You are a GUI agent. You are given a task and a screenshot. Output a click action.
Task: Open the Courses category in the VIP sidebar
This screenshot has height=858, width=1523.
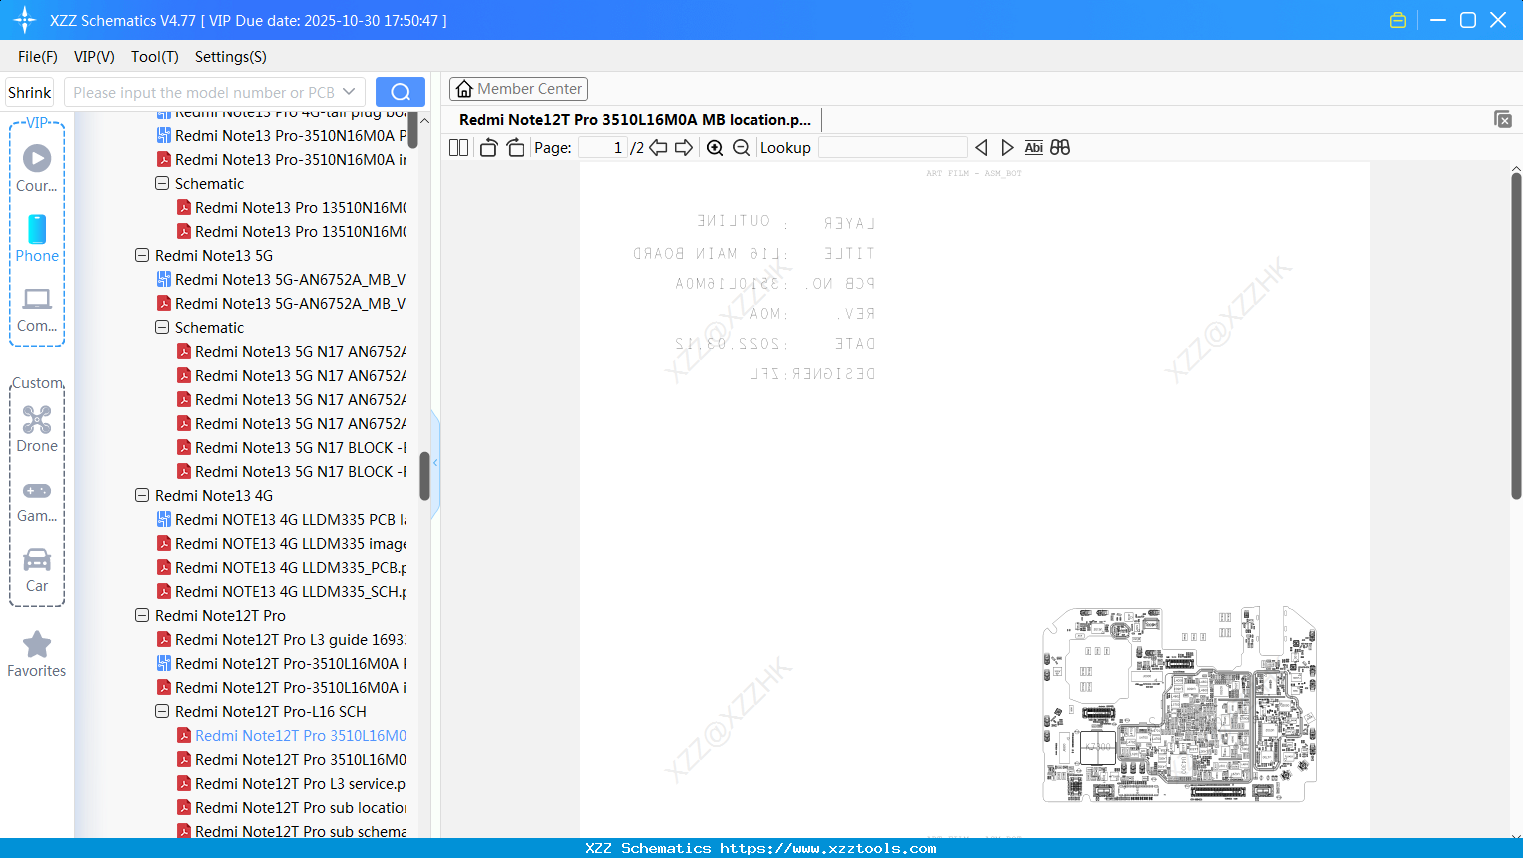pos(37,168)
